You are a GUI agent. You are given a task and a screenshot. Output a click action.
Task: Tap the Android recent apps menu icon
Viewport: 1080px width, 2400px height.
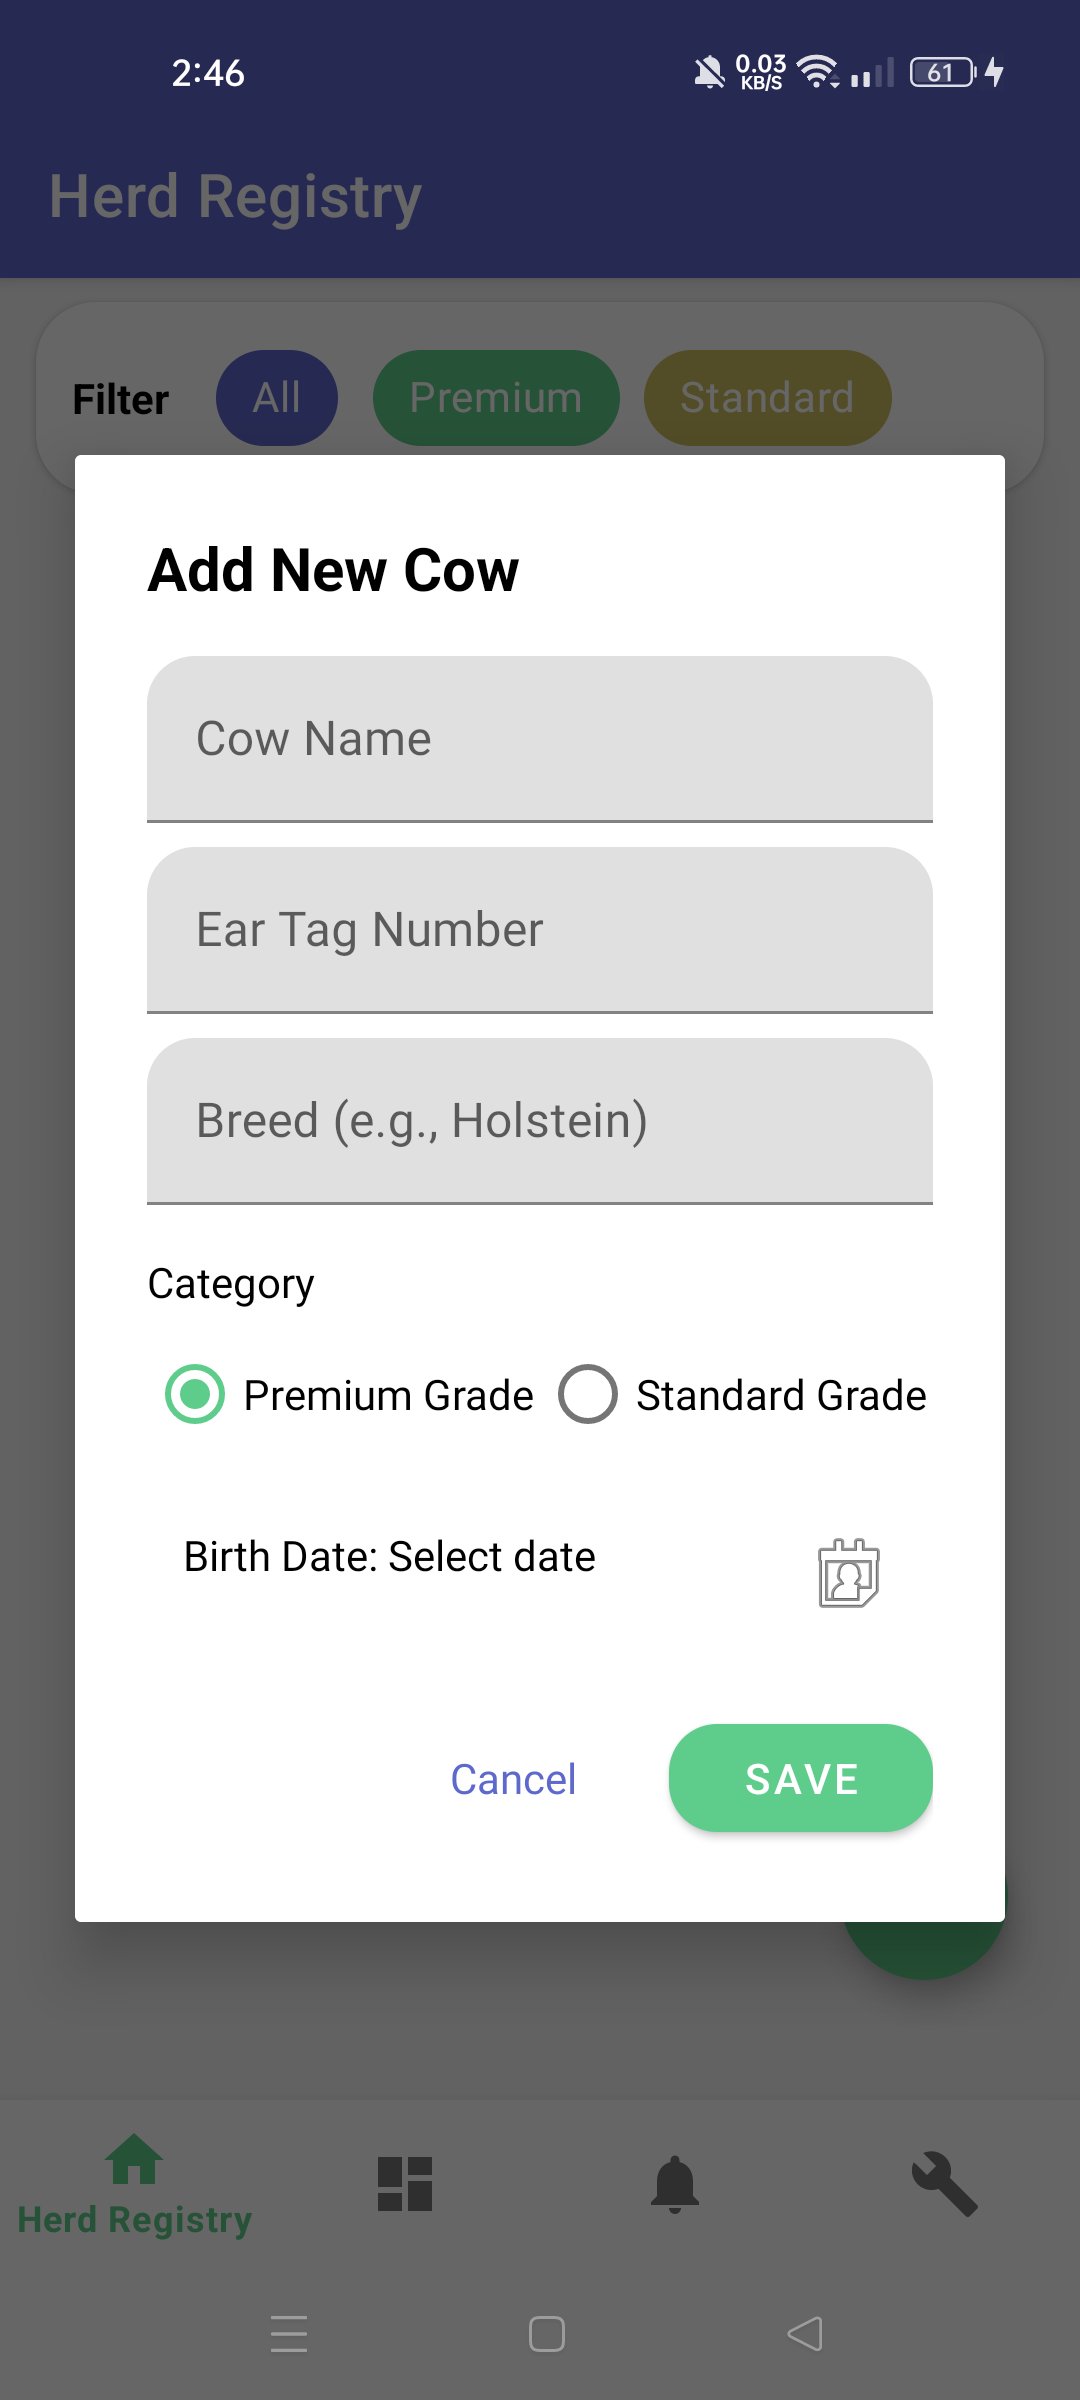(289, 2334)
